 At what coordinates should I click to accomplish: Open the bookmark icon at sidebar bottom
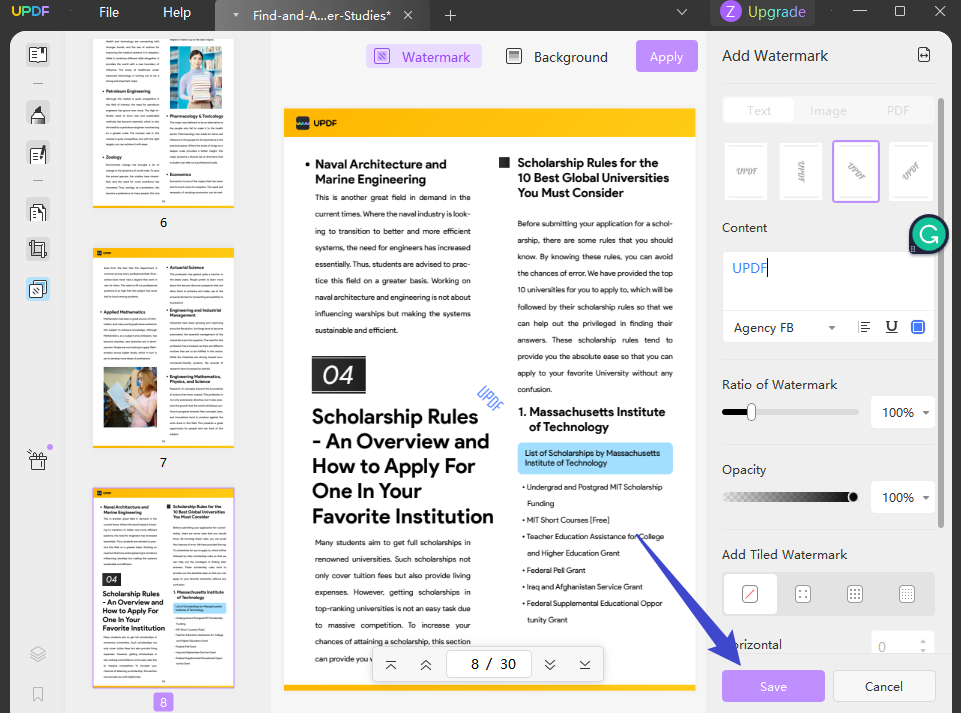(x=38, y=694)
